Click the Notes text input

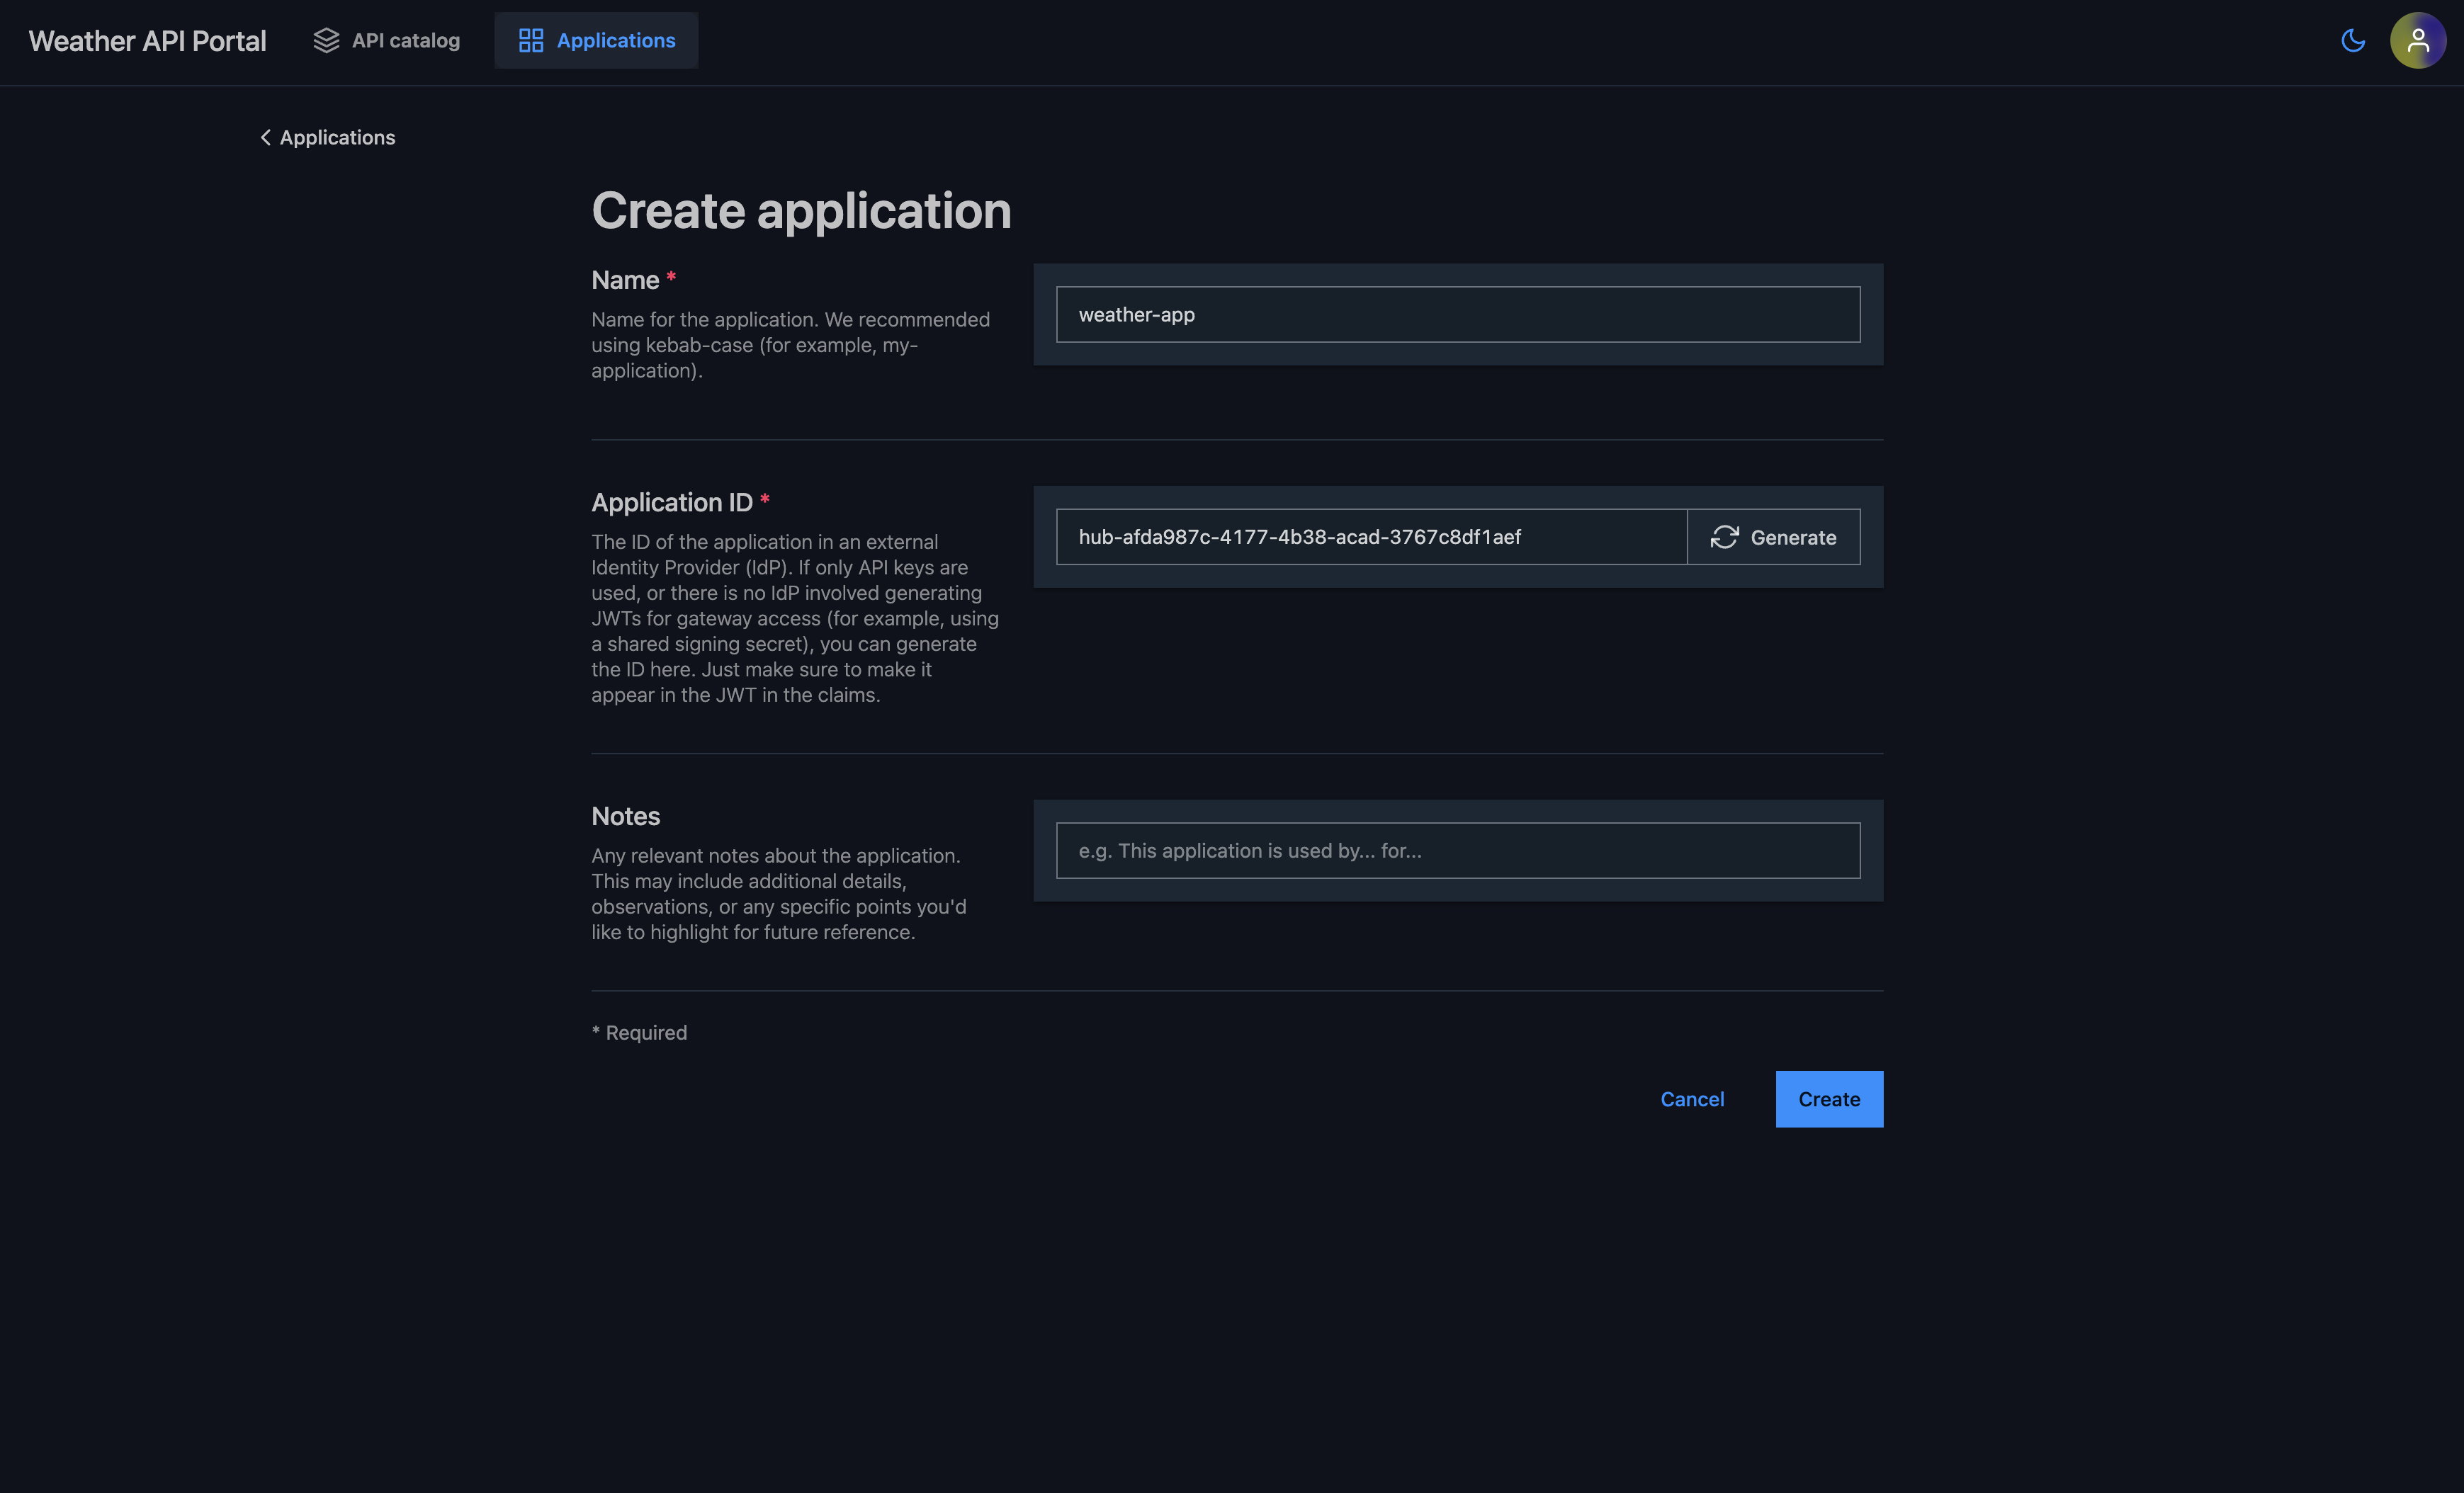coord(1457,851)
